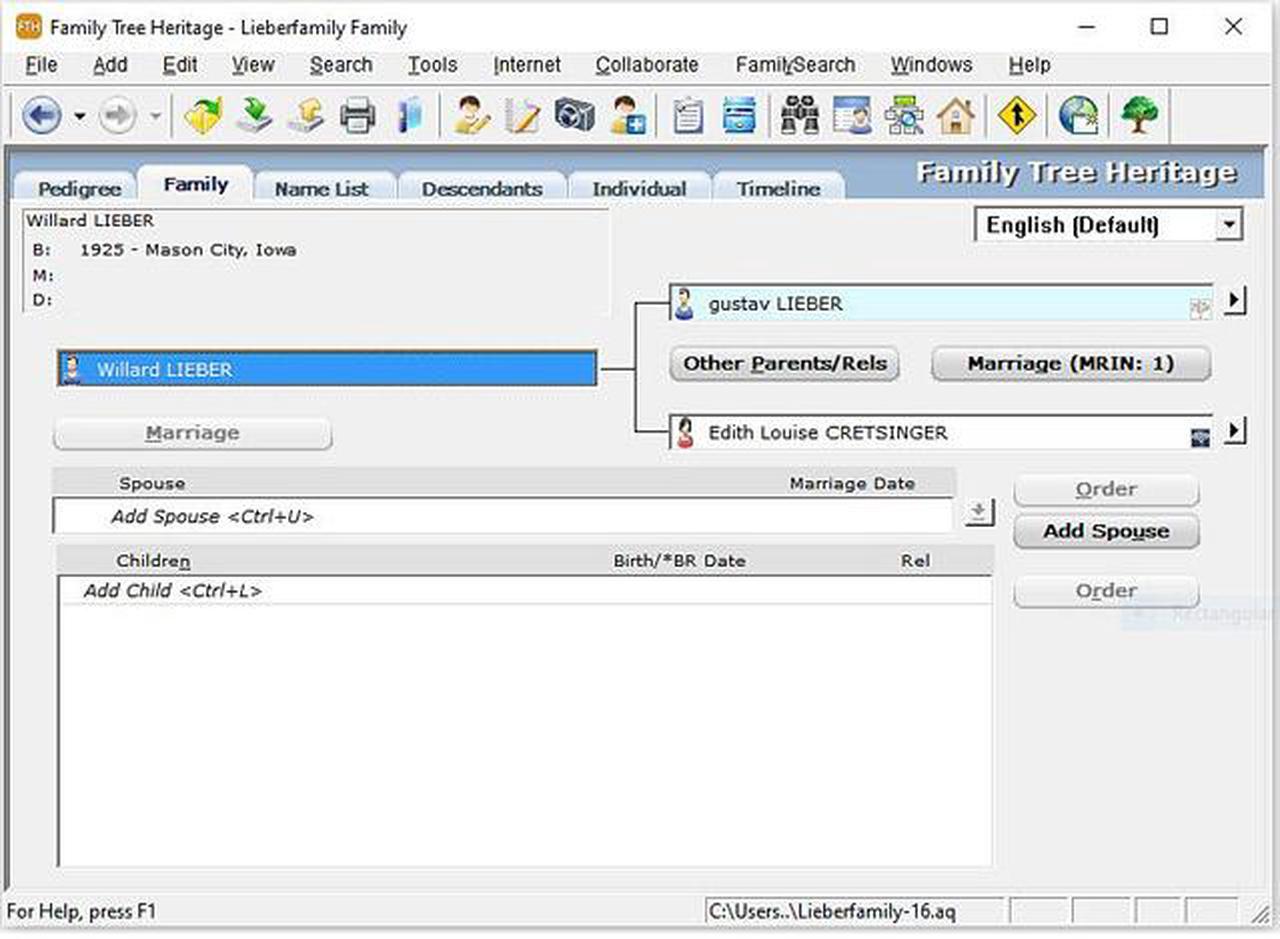Open the Internet menu
The image size is (1280, 939).
(527, 65)
